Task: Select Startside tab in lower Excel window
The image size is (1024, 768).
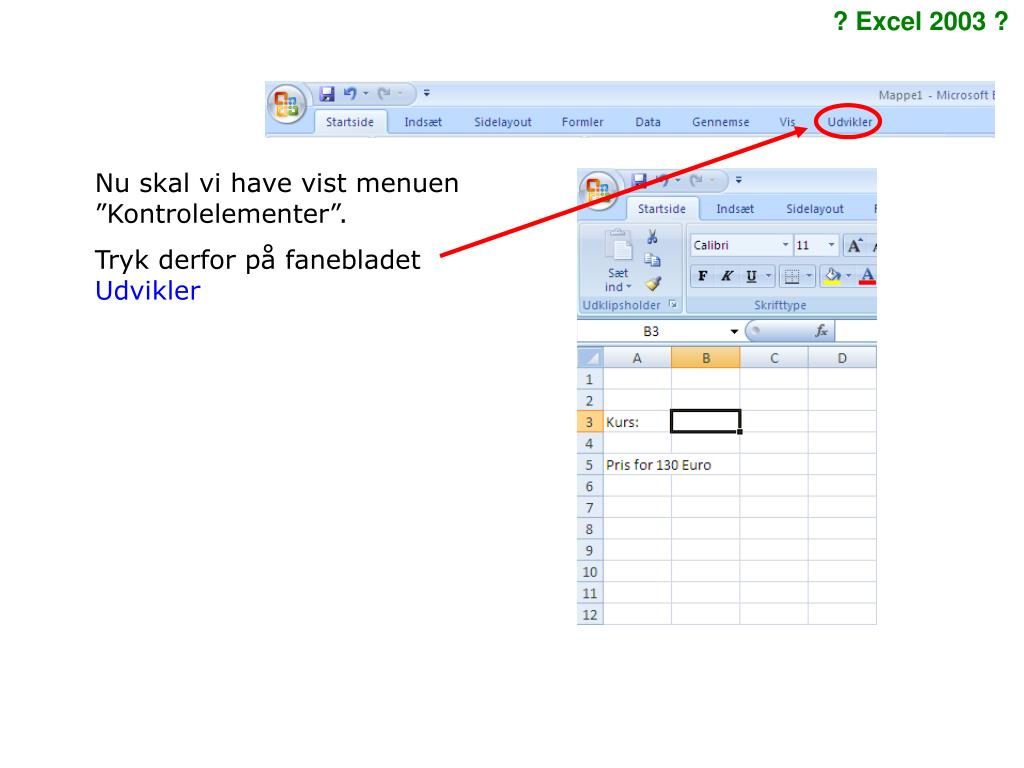Action: point(662,209)
